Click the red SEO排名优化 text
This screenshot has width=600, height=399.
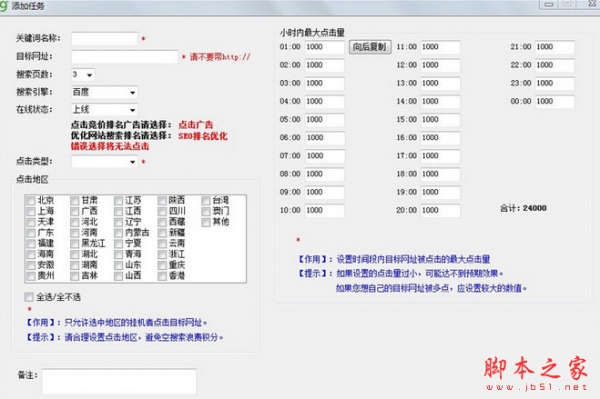[203, 136]
